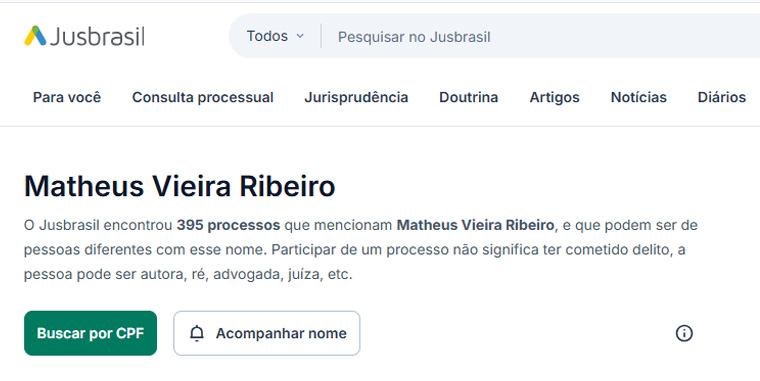Click the bold name inside the description paragraph
760x381 pixels.
point(475,225)
